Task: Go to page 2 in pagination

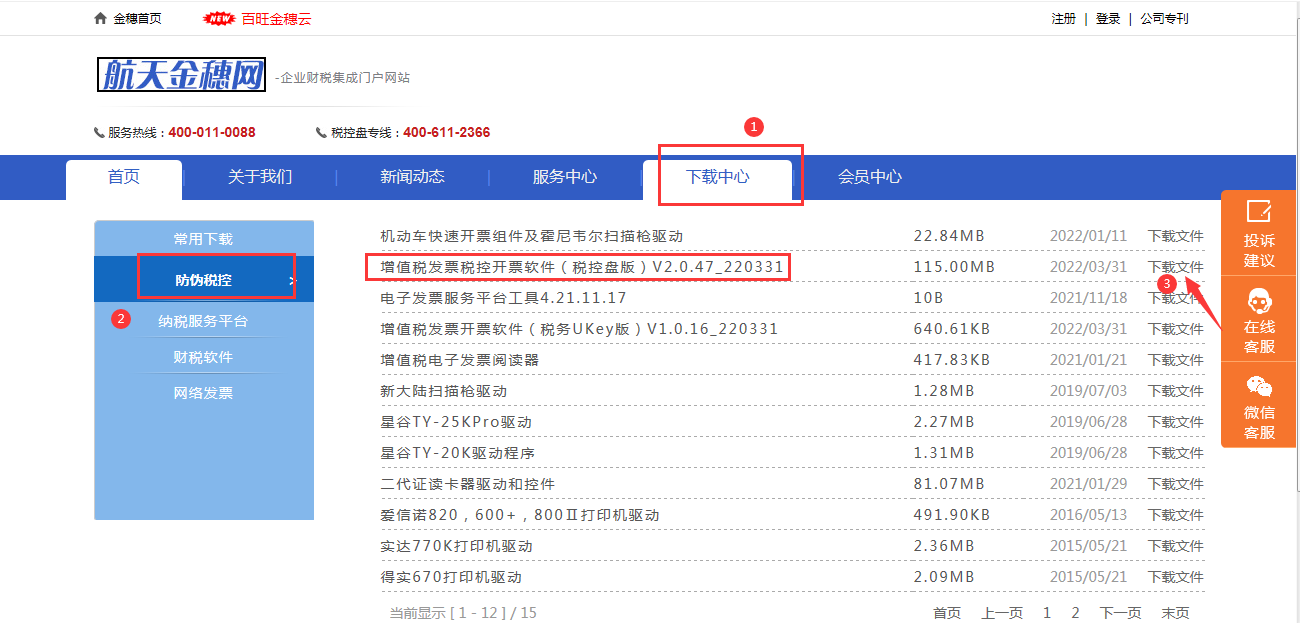Action: (x=1075, y=613)
